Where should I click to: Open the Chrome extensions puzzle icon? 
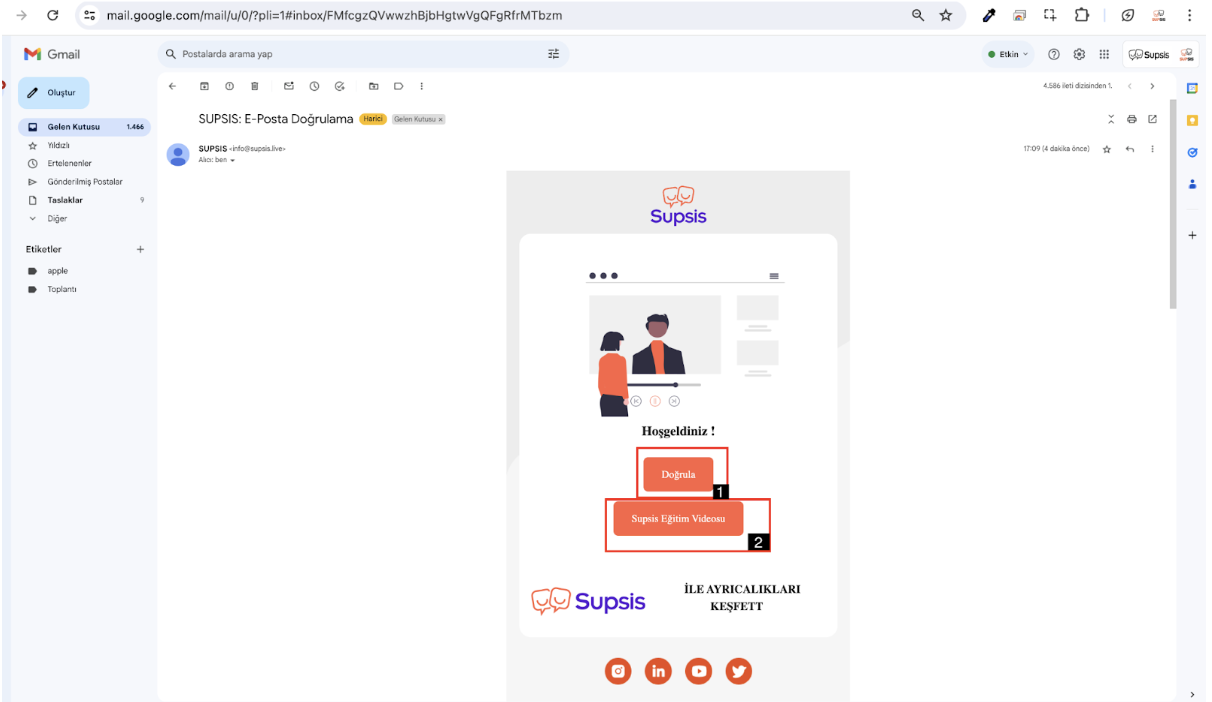pos(1081,15)
